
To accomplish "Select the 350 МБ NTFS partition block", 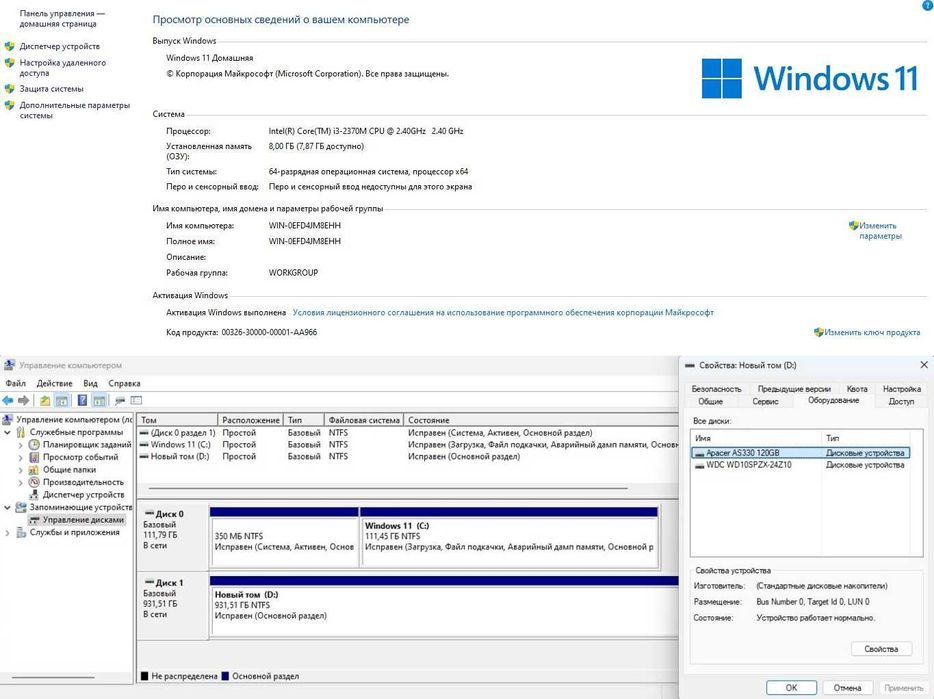I will pyautogui.click(x=284, y=537).
